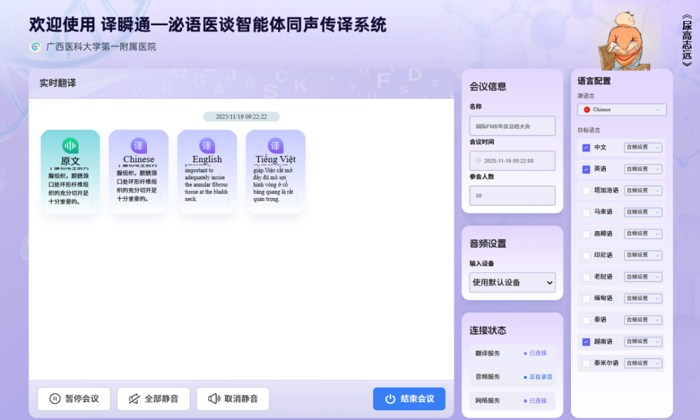The width and height of the screenshot is (700, 420).
Task: Click the translate icon on Chinese card
Action: click(138, 146)
